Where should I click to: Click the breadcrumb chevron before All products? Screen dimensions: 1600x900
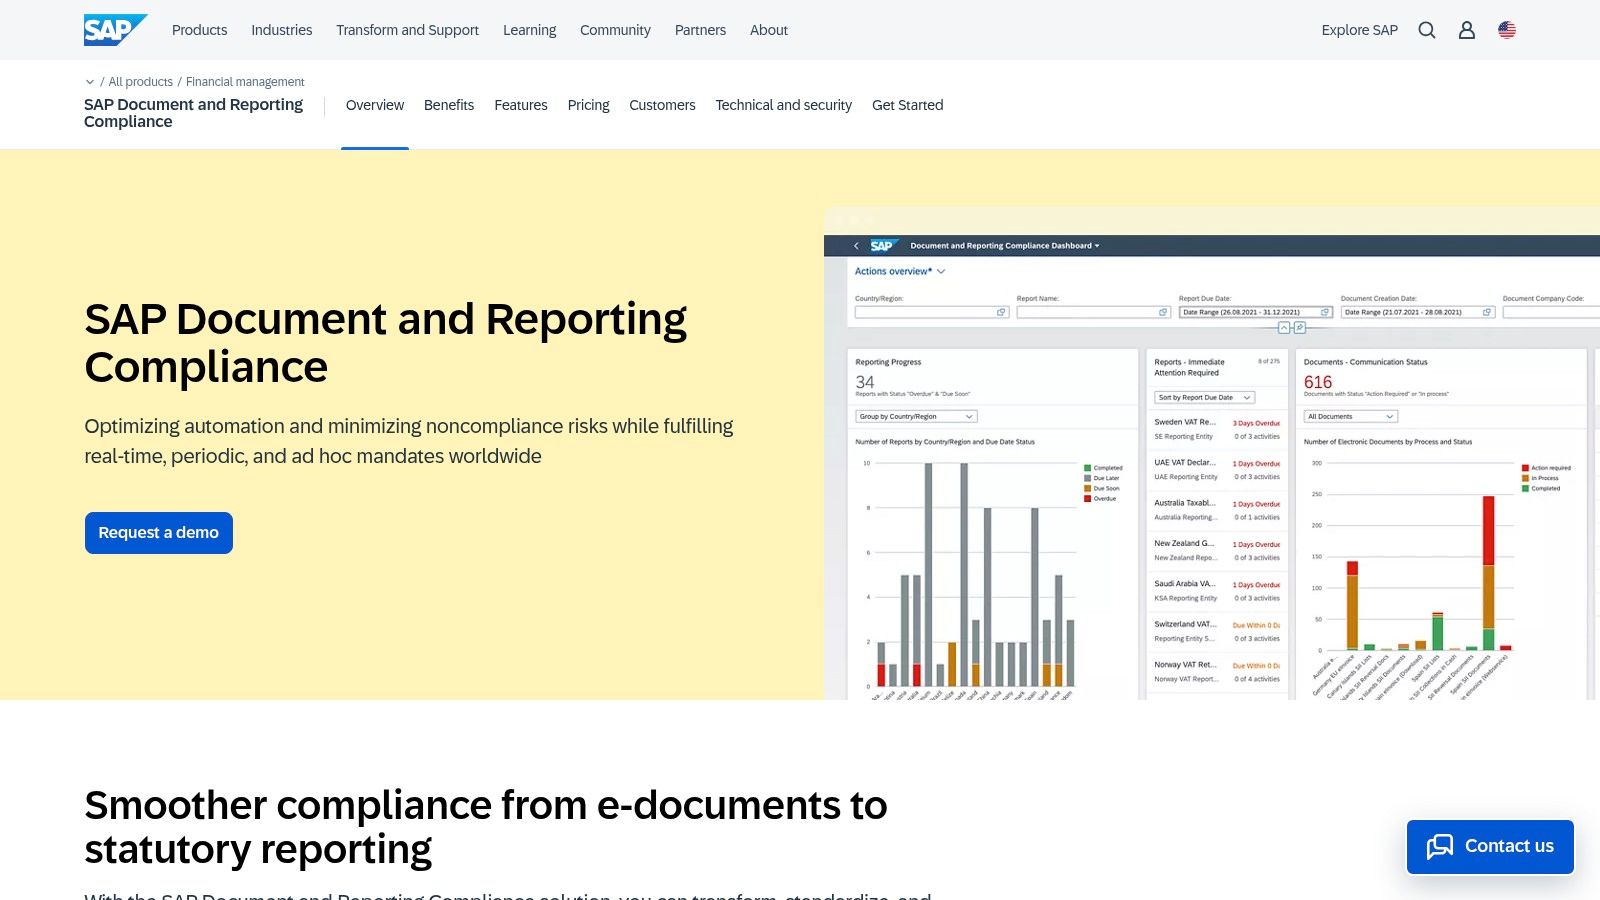(89, 81)
